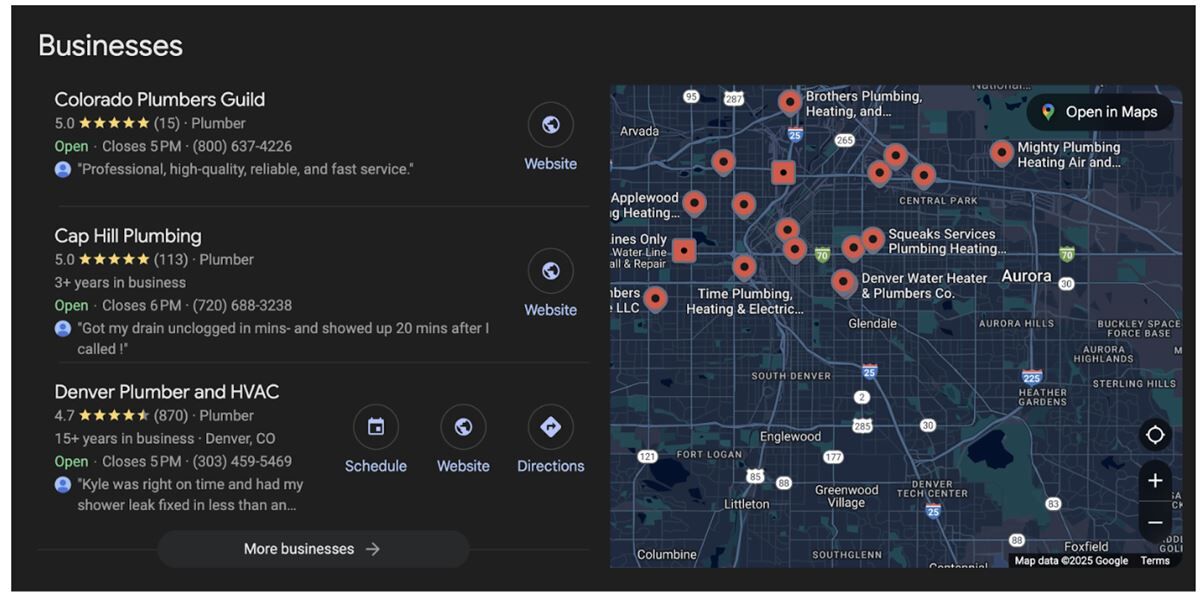The width and height of the screenshot is (1200, 592).
Task: Click "3+ years in business" text
Action: (x=120, y=282)
